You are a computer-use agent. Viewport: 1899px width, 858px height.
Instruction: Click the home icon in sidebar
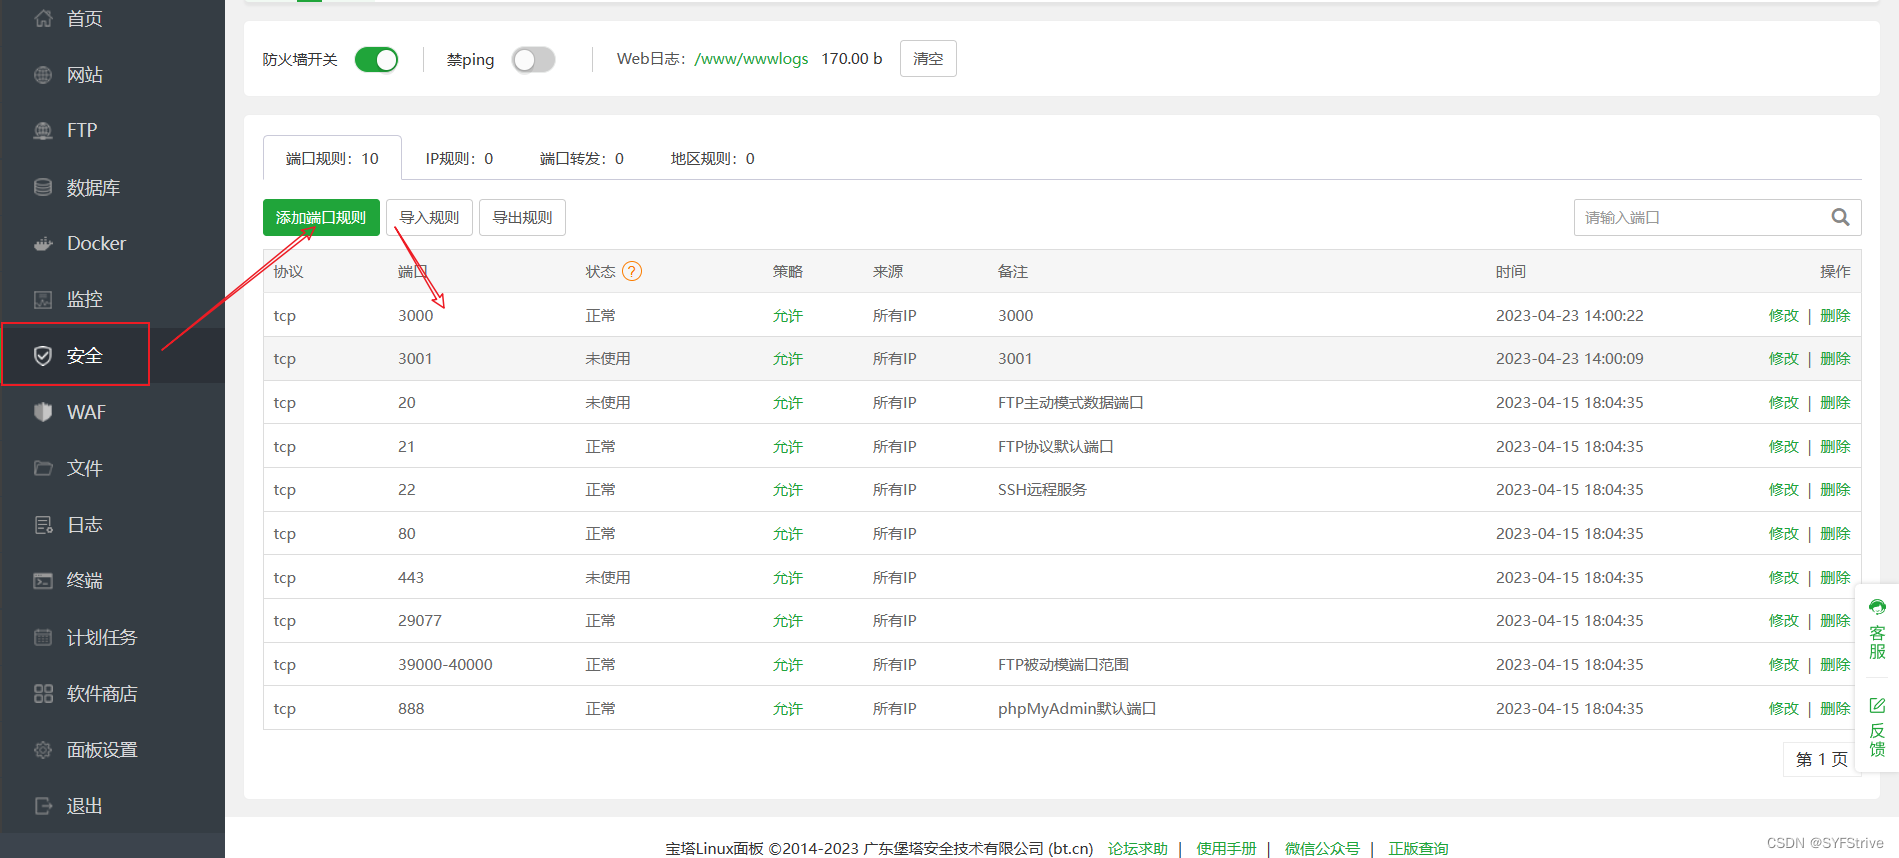point(43,18)
